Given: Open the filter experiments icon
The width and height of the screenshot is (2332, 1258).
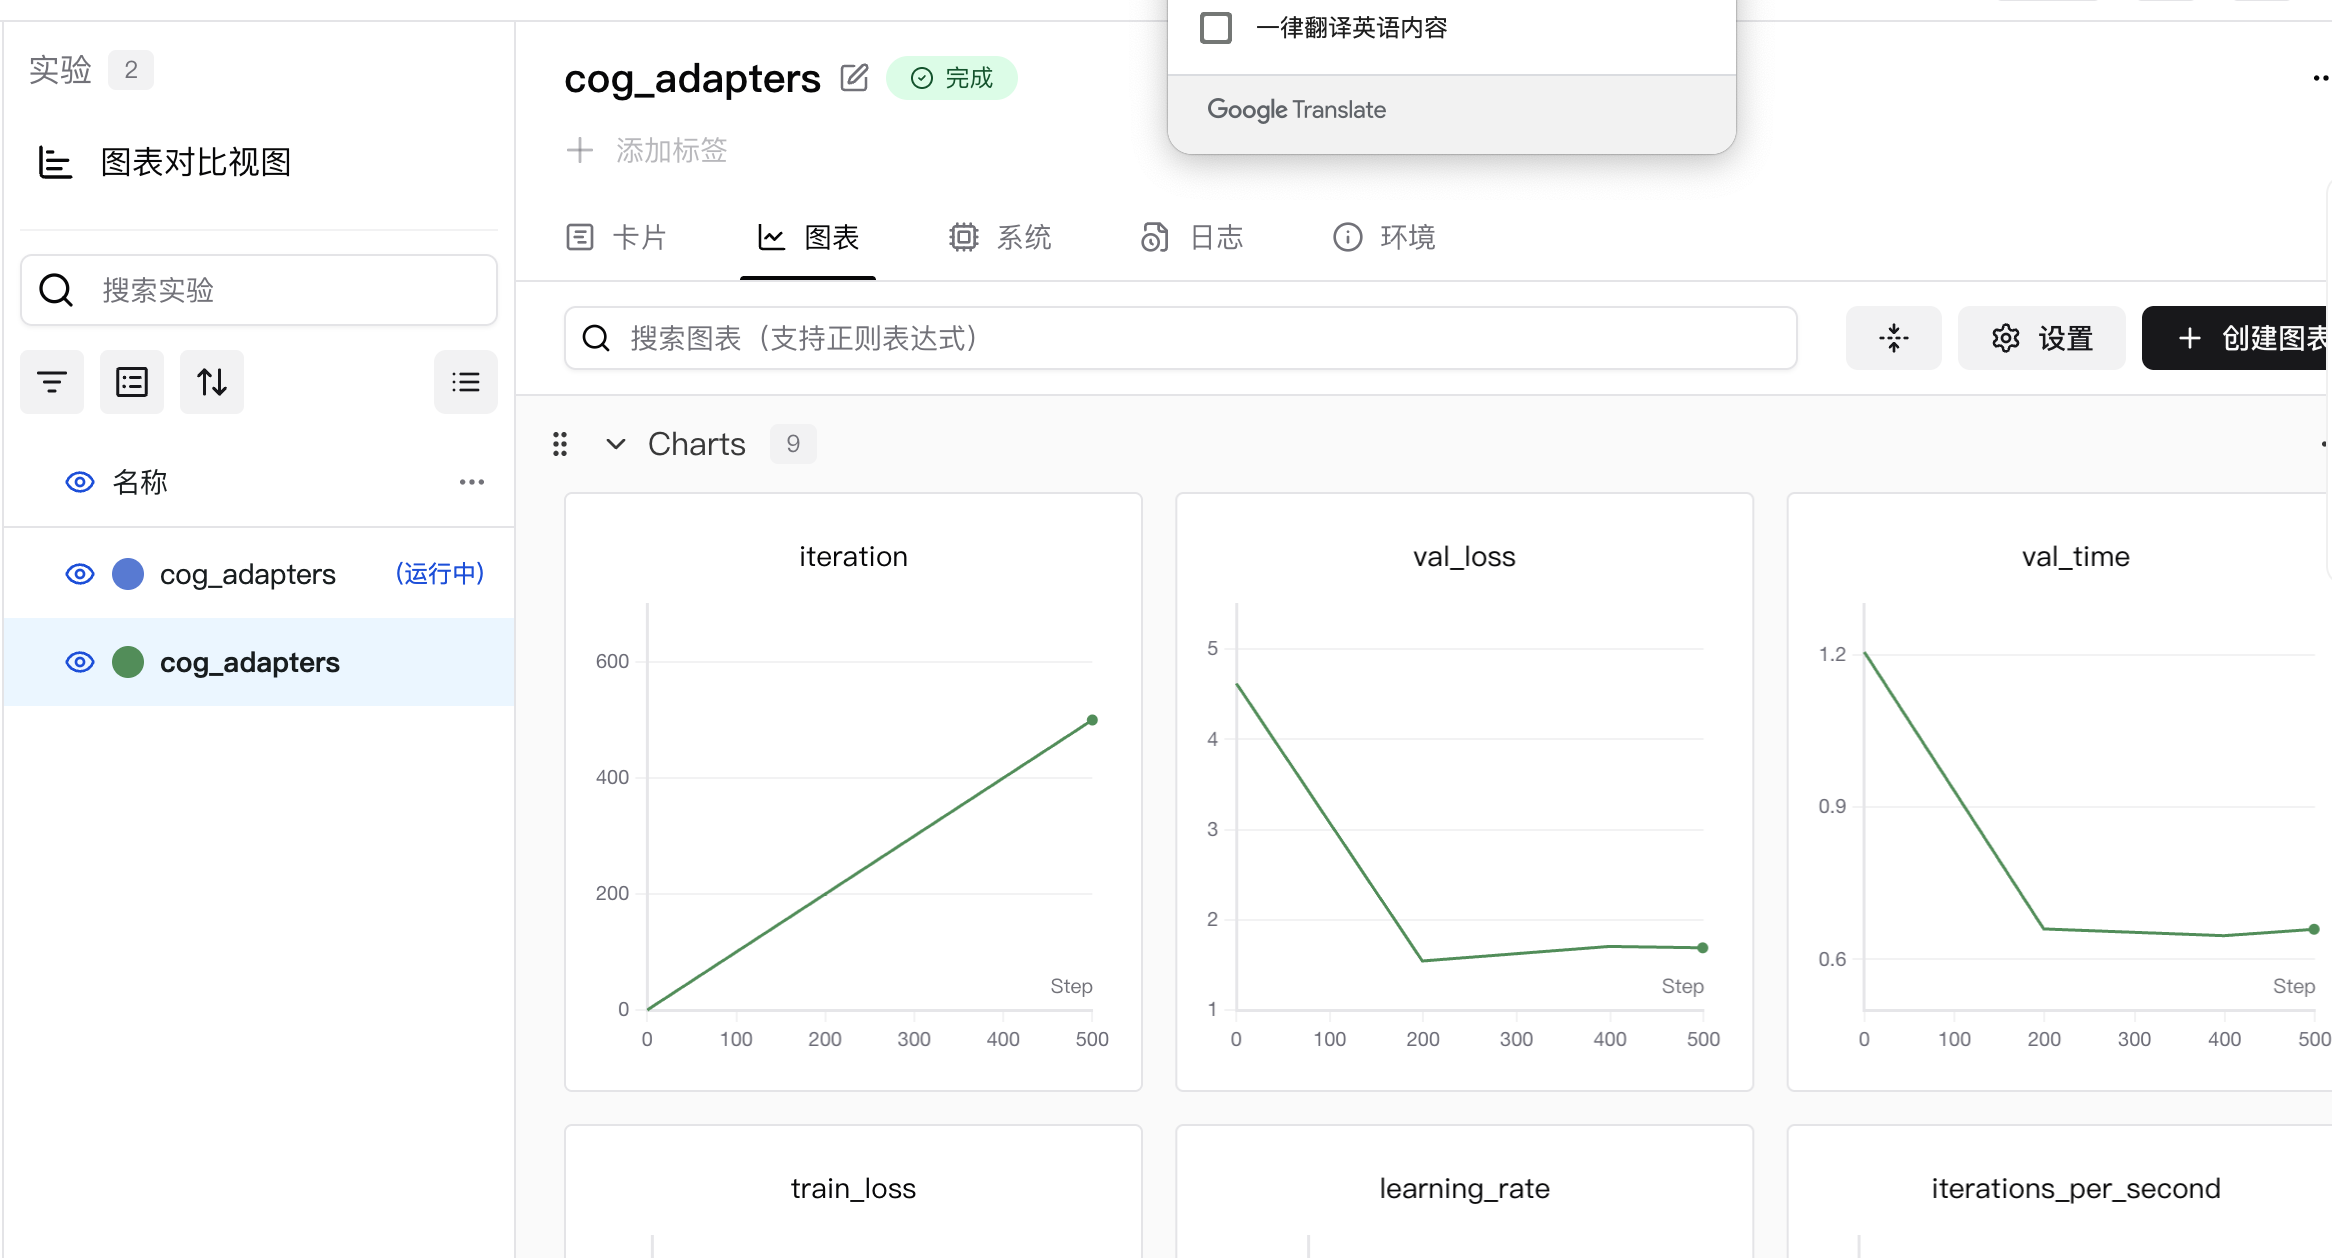Looking at the screenshot, I should (x=51, y=381).
